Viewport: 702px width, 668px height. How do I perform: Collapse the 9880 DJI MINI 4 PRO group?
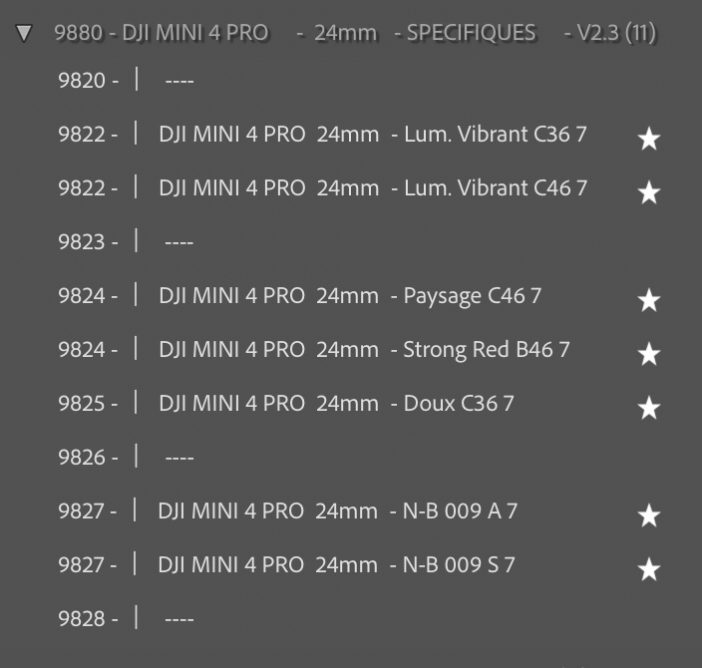[x=25, y=33]
